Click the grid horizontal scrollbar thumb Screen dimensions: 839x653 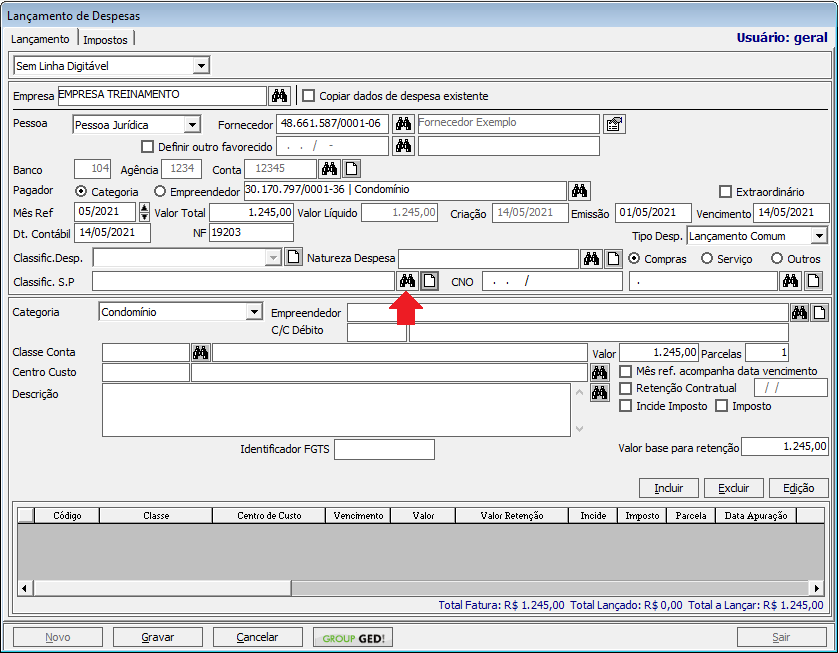point(163,588)
